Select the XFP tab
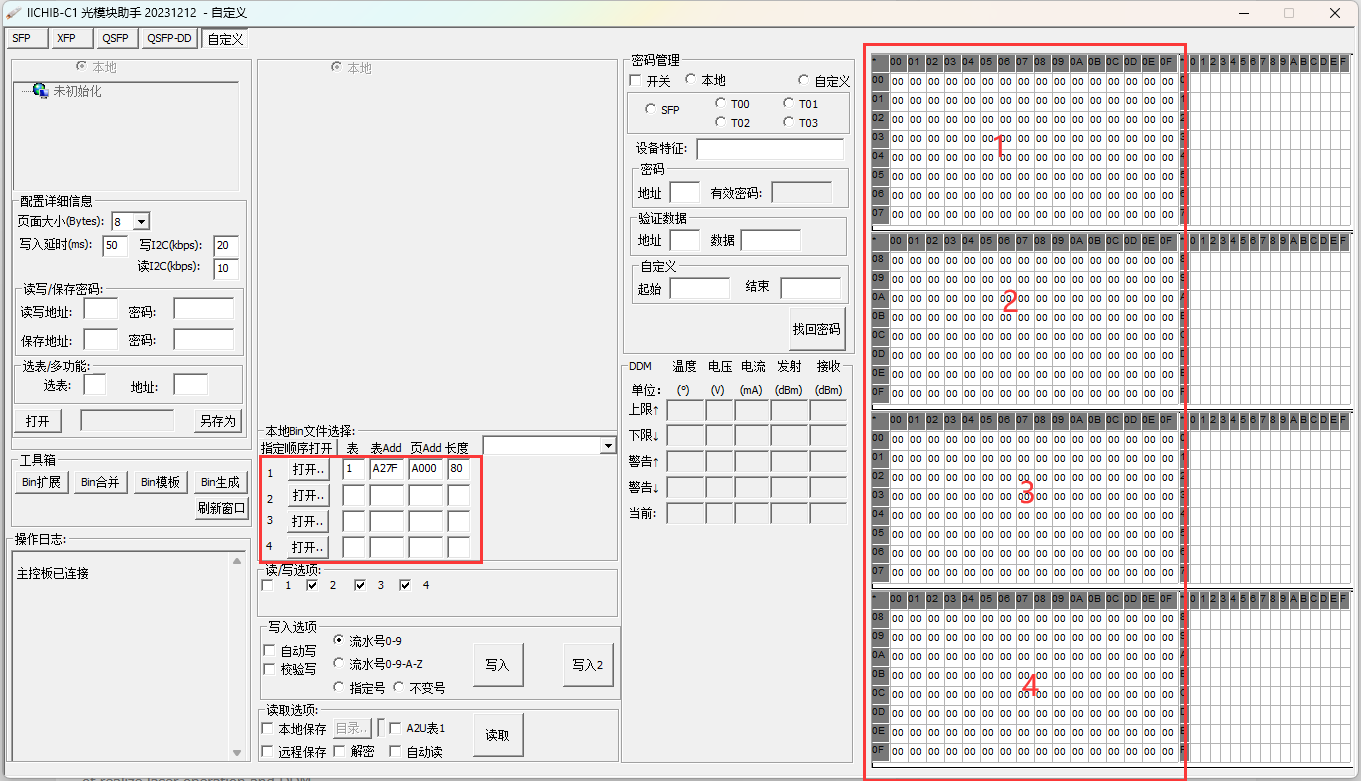Viewport: 1361px width, 781px height. point(71,38)
